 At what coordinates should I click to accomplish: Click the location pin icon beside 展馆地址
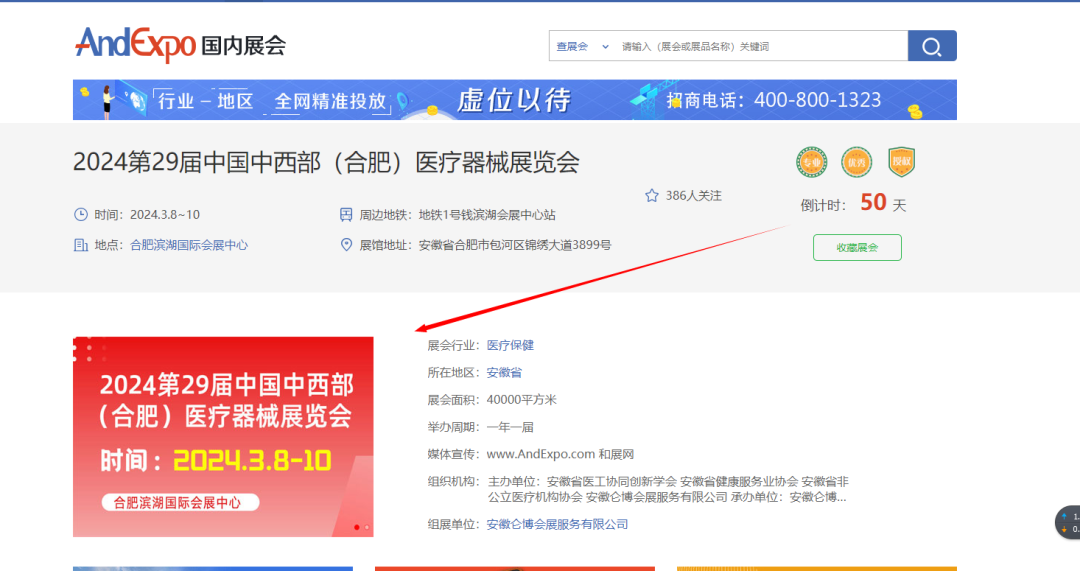(346, 245)
